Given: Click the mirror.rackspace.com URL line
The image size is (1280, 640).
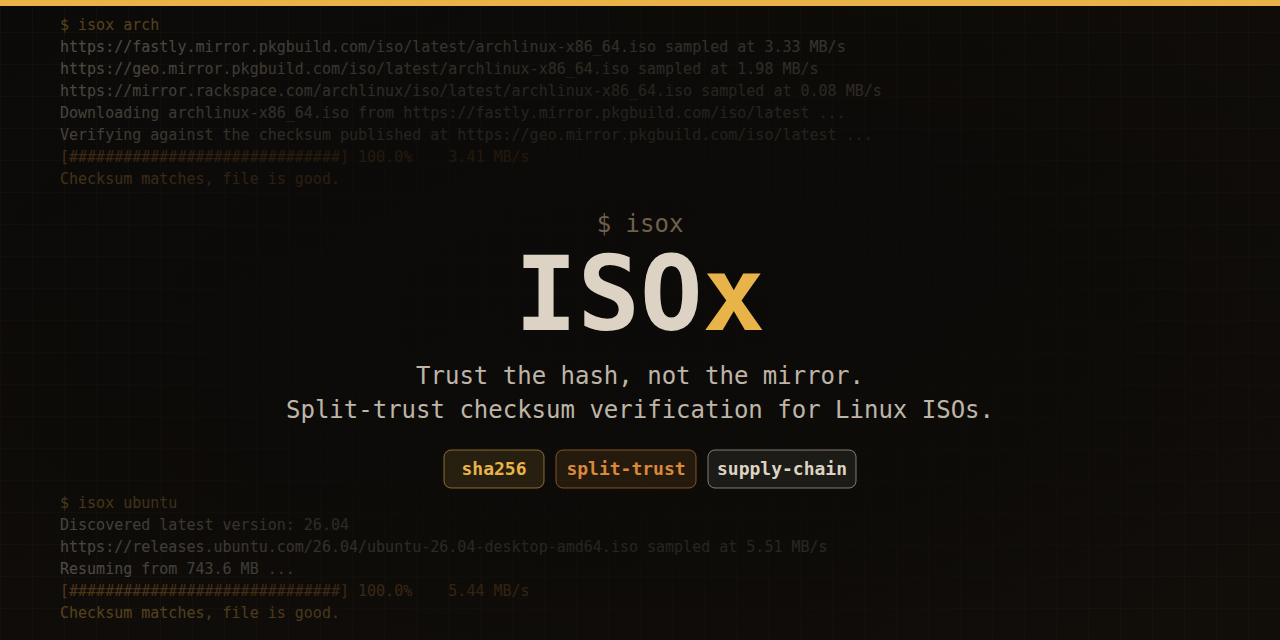Looking at the screenshot, I should click(471, 91).
